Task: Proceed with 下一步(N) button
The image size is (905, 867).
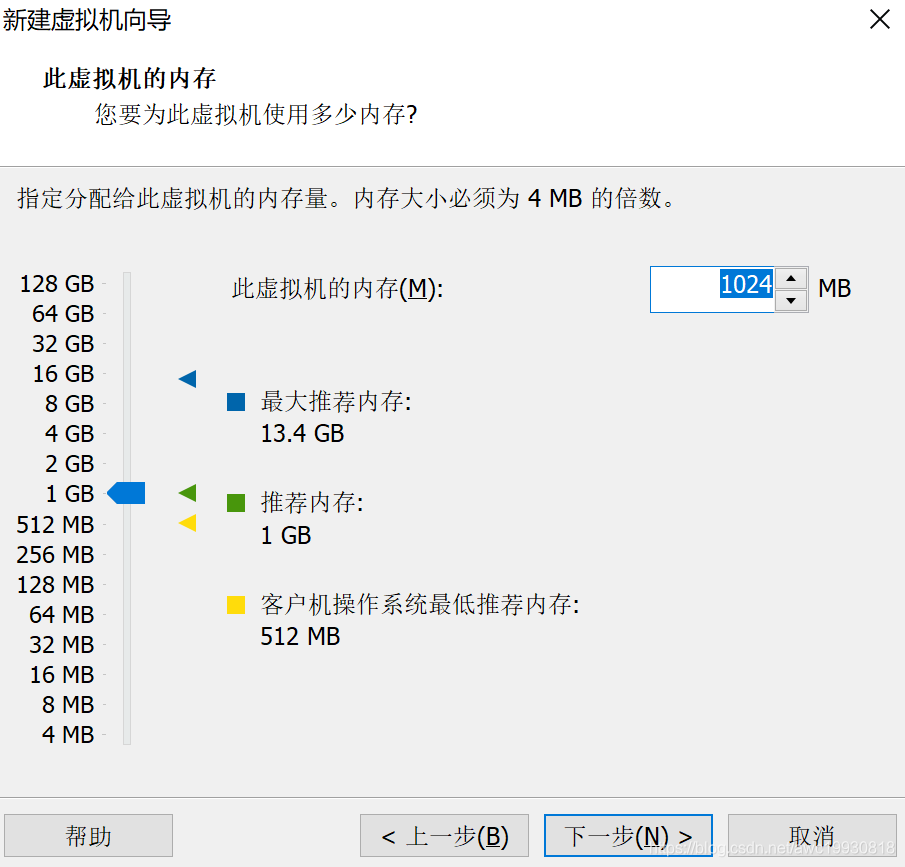Action: tap(629, 835)
